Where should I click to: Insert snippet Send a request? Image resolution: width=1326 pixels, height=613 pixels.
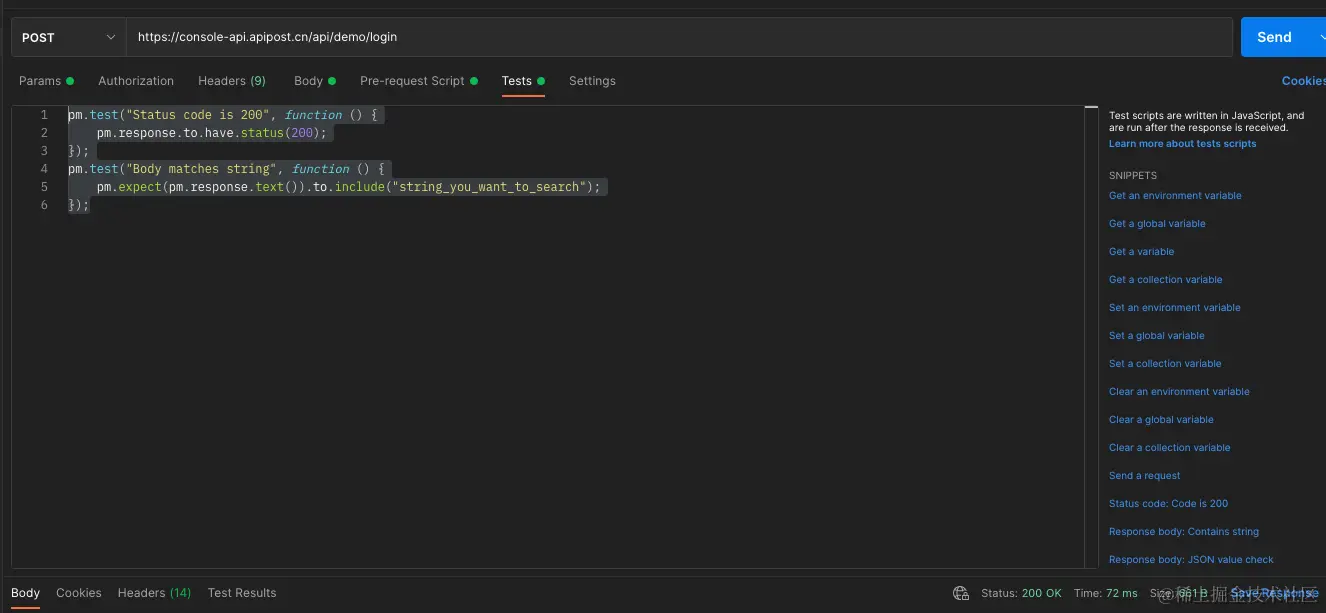pyautogui.click(x=1144, y=476)
